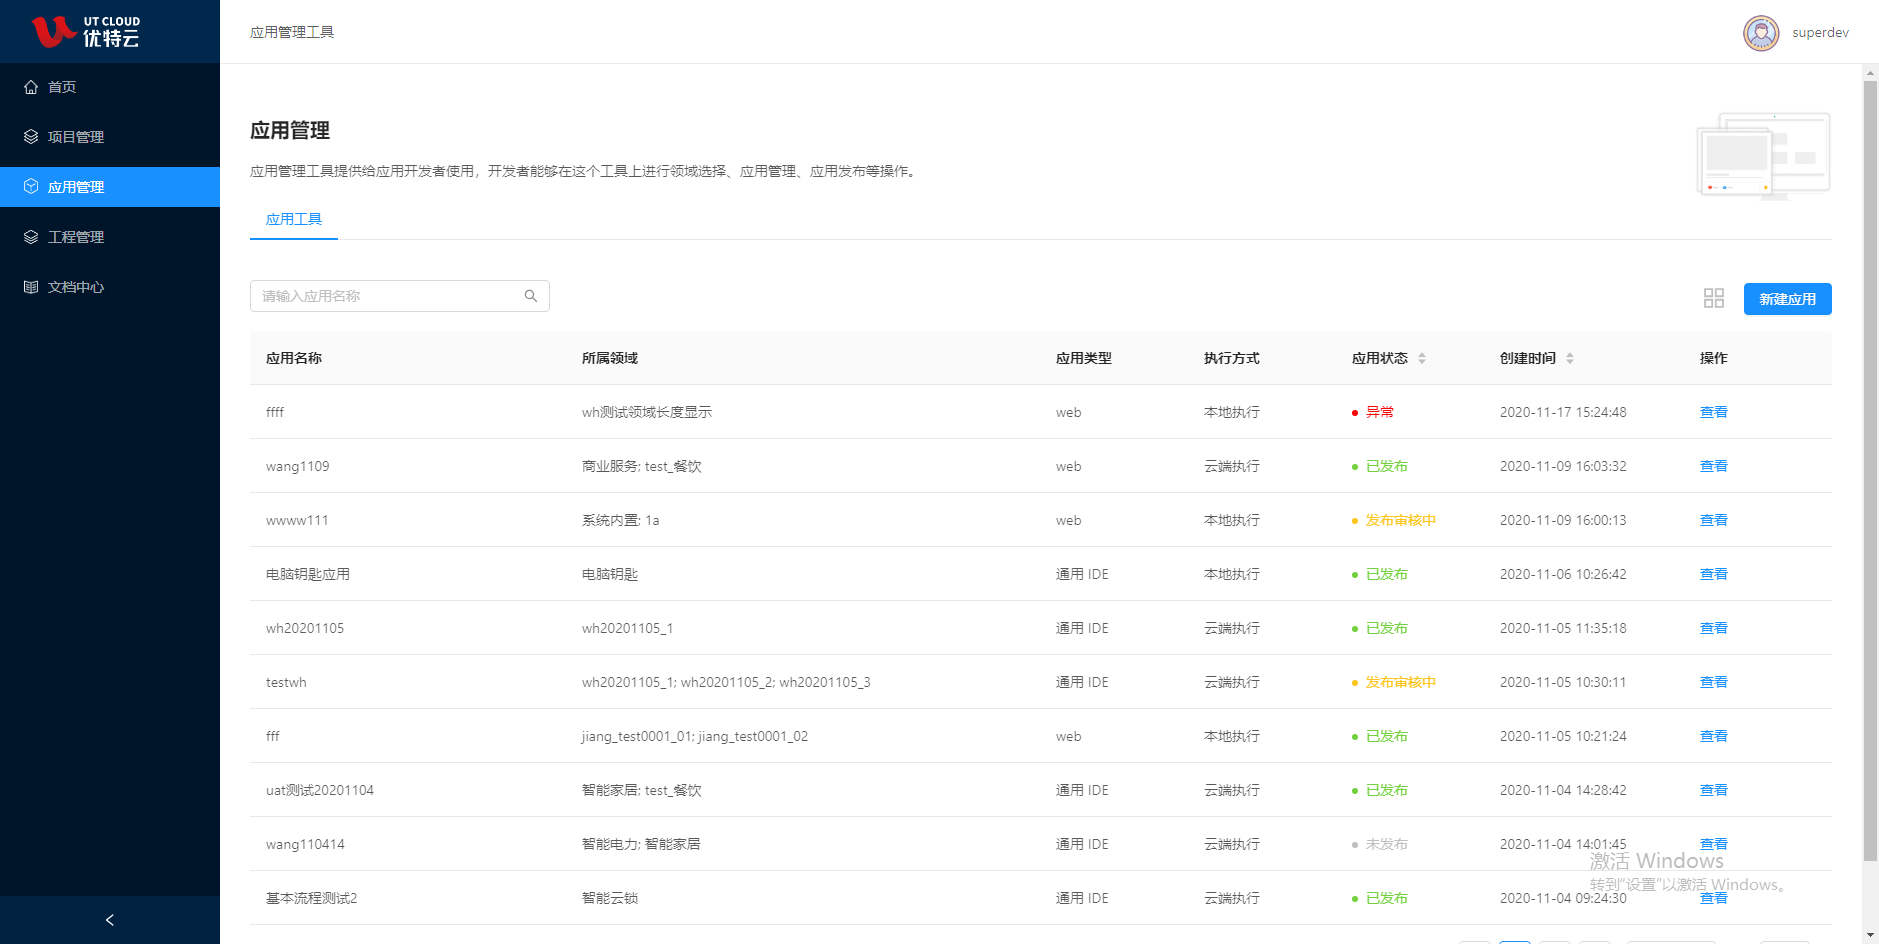Click 发布审核中 status in wwww111 row
This screenshot has width=1879, height=944.
coord(1401,520)
